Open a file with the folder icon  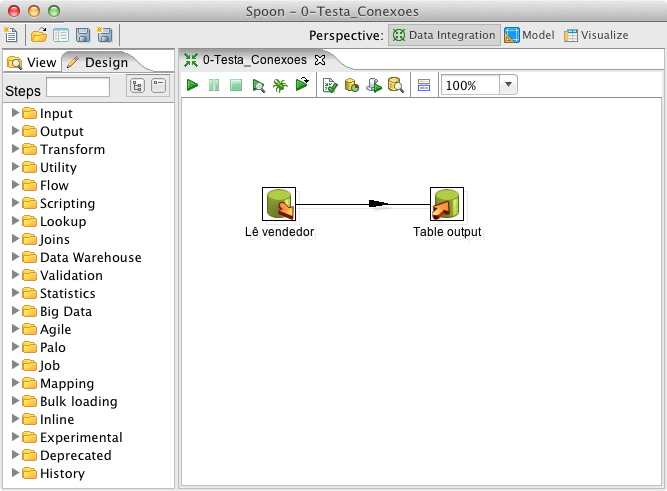click(x=39, y=35)
